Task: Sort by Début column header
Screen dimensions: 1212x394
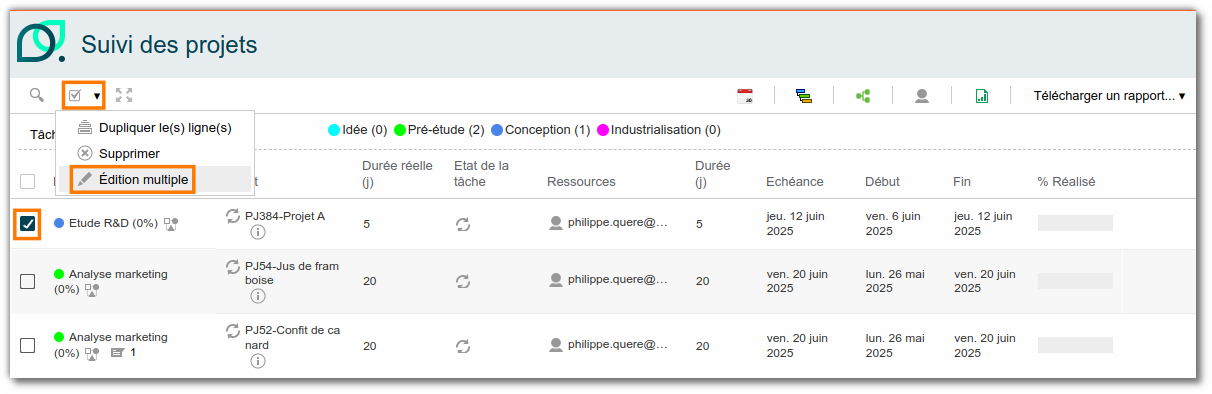Action: pyautogui.click(x=882, y=181)
